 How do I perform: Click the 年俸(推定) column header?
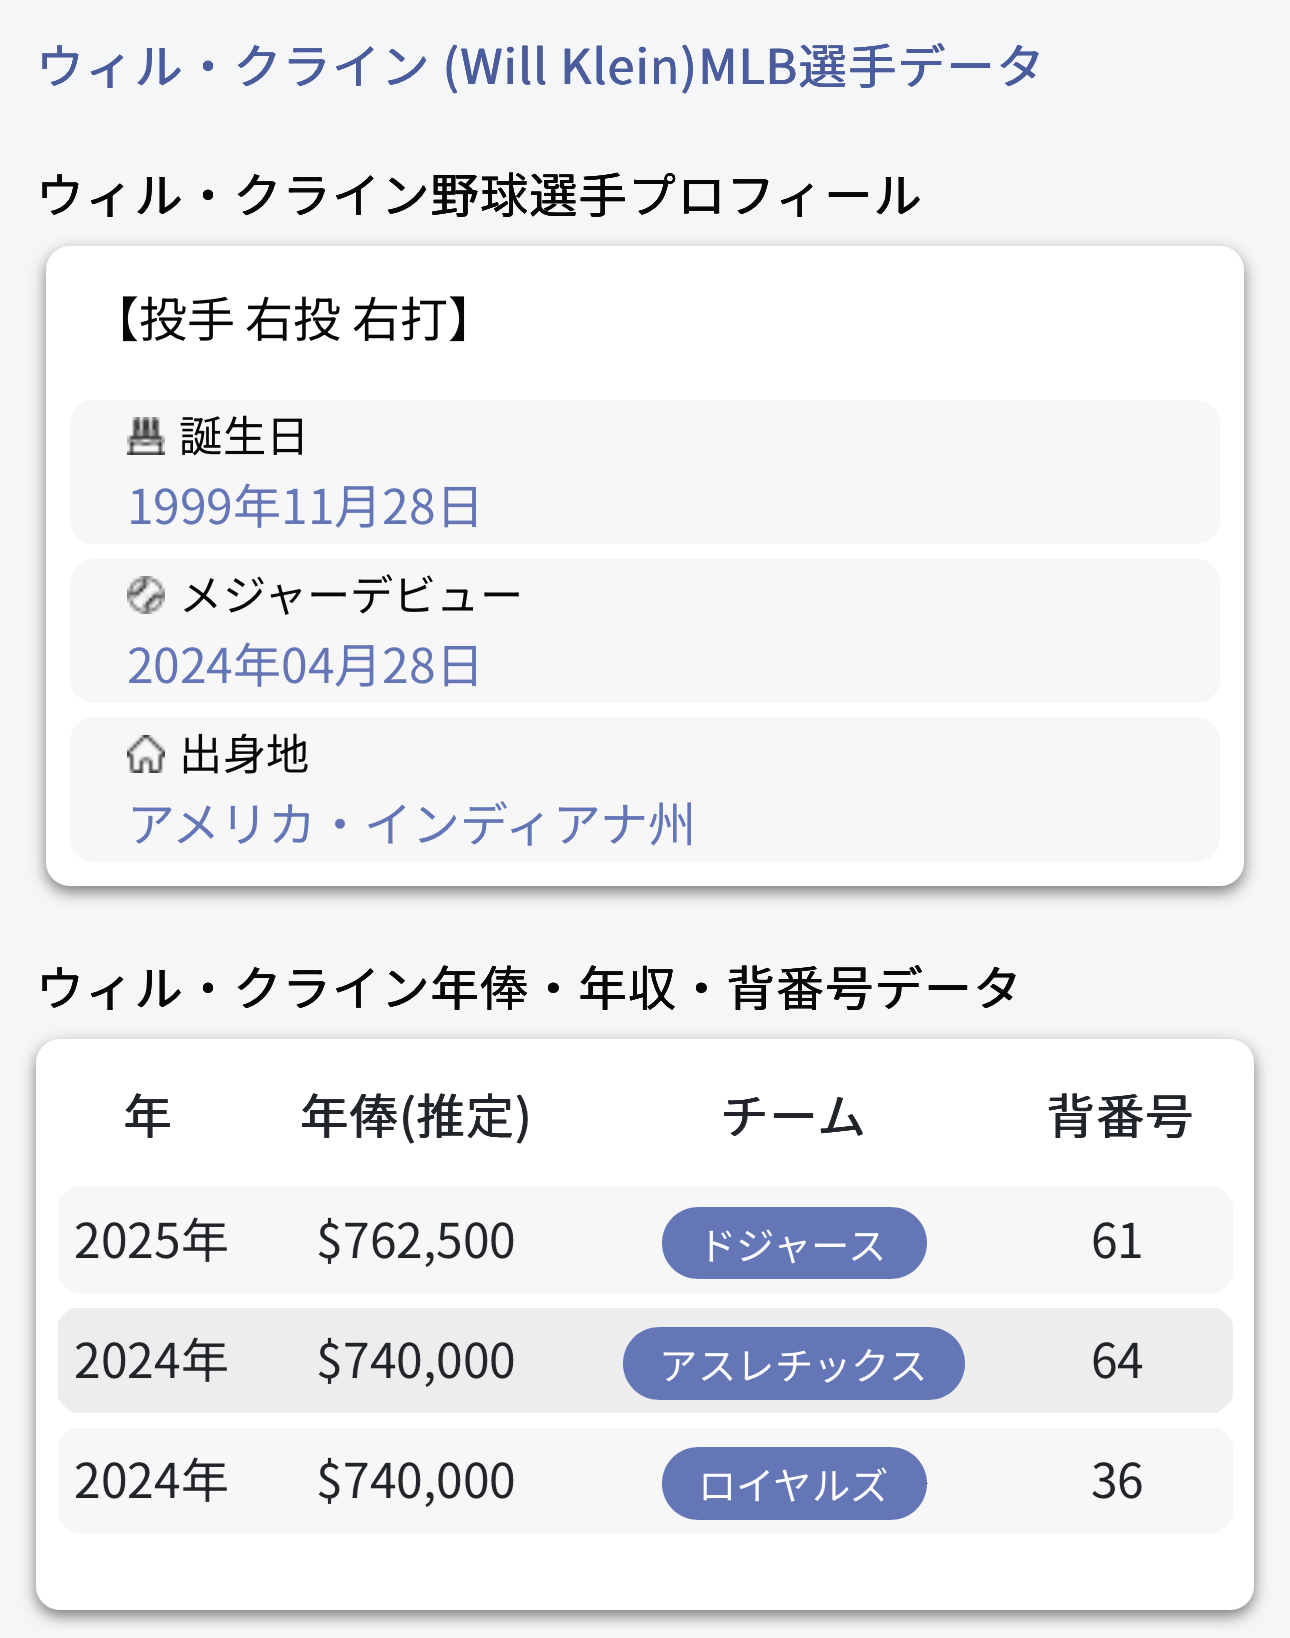(415, 1116)
